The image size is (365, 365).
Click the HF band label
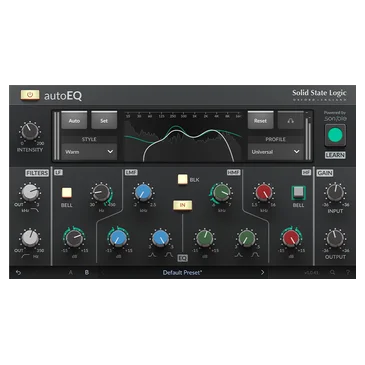pyautogui.click(x=306, y=172)
